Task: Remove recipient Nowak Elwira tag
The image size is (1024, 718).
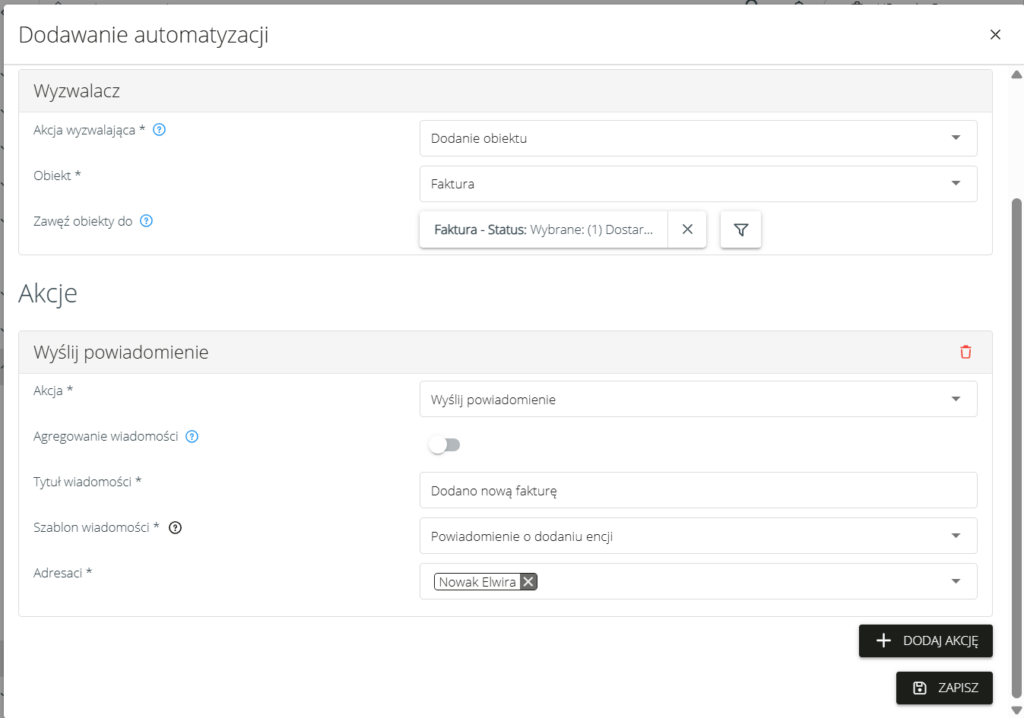Action: pyautogui.click(x=528, y=582)
